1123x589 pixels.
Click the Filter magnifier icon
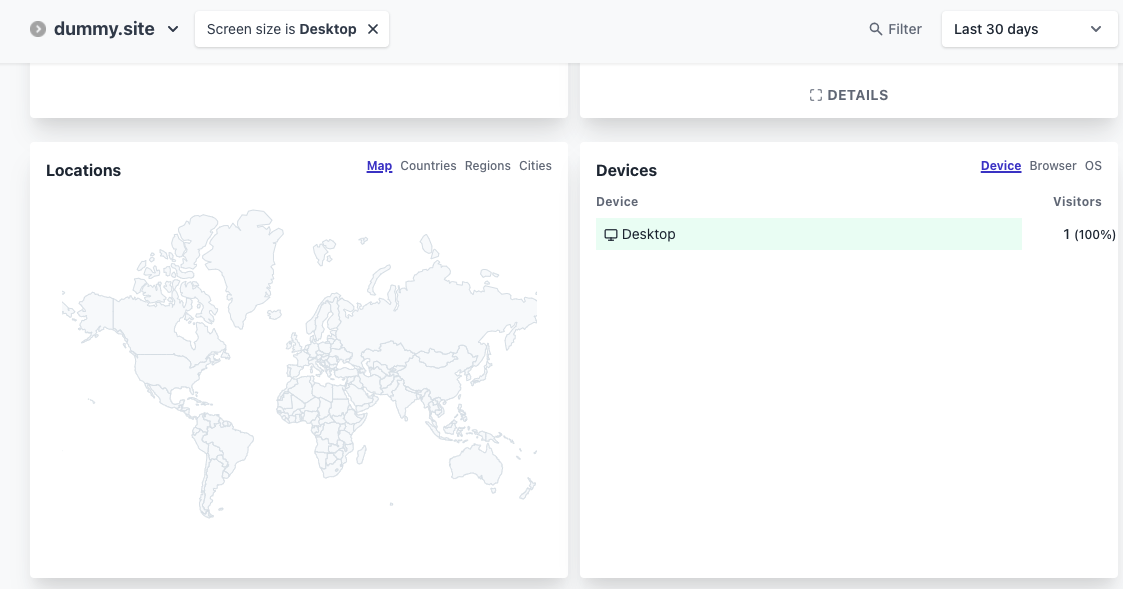[x=875, y=29]
